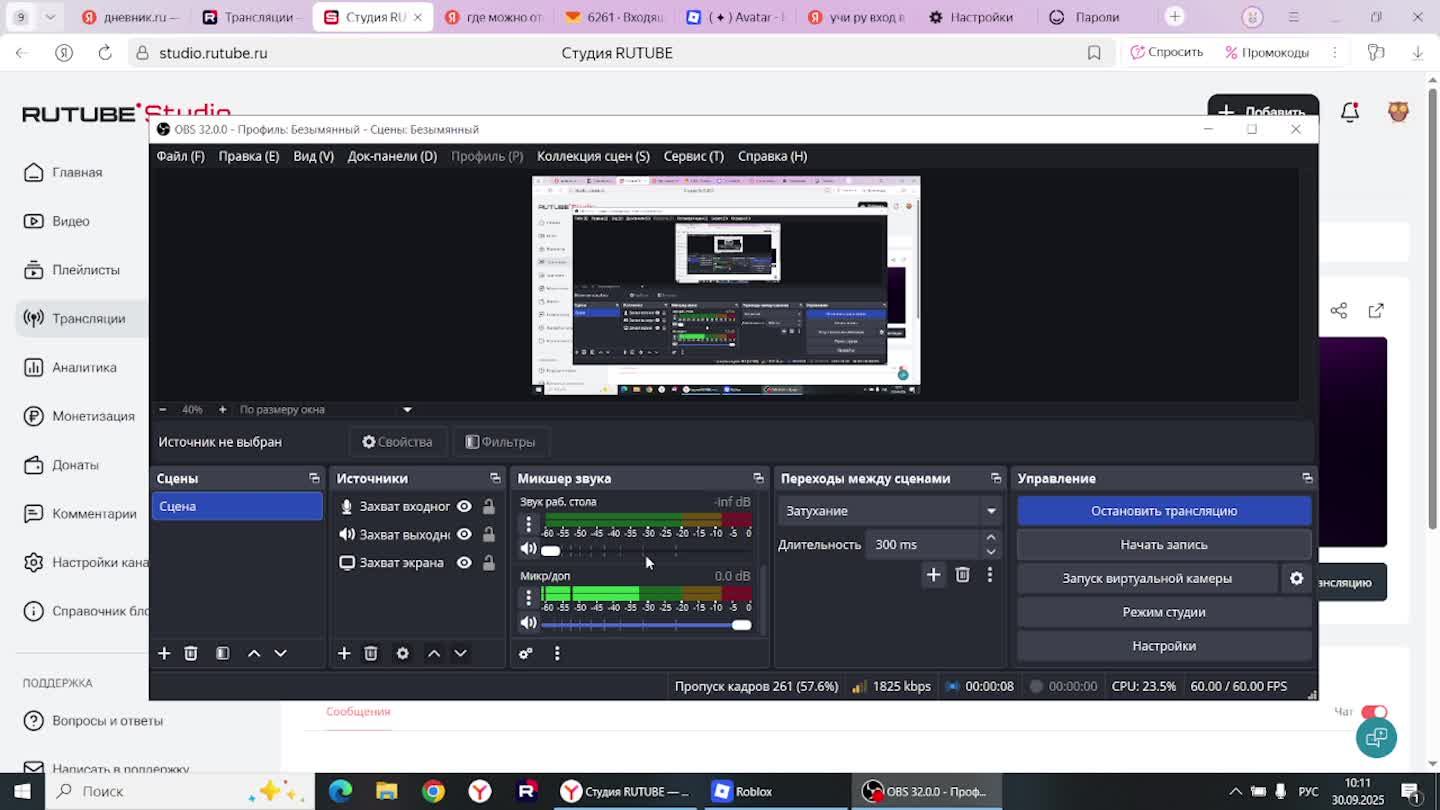This screenshot has height=810, width=1440.
Task: Pop out the Источники dock panel
Action: pyautogui.click(x=495, y=478)
